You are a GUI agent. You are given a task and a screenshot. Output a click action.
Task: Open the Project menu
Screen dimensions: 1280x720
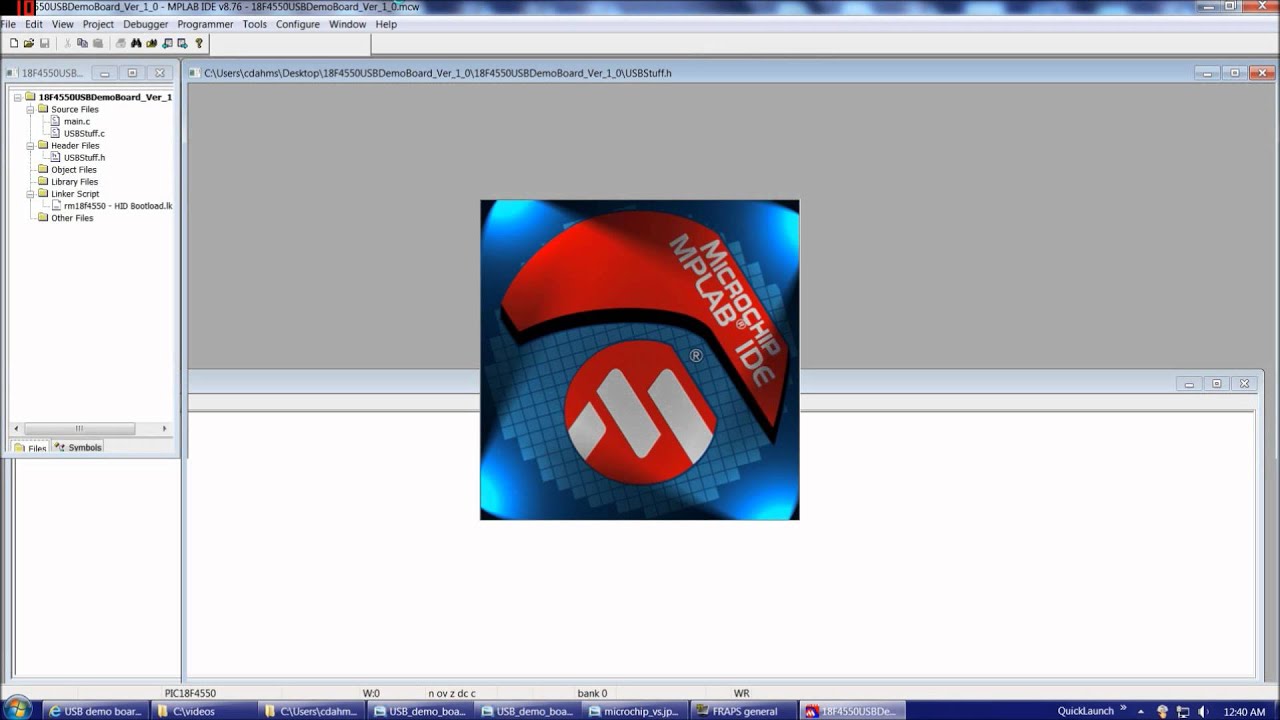point(98,24)
